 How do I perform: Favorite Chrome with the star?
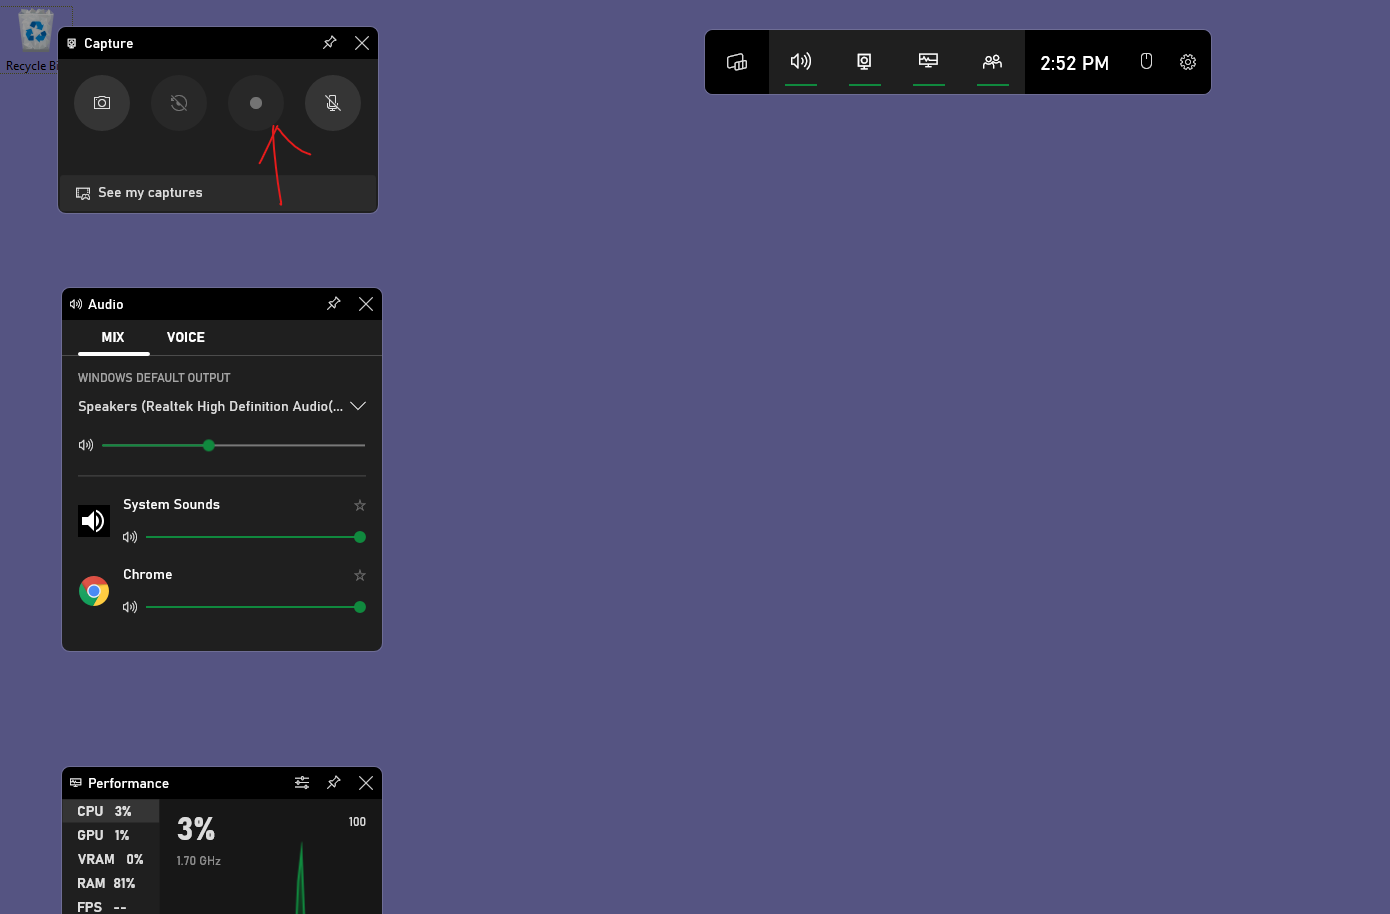pos(360,576)
